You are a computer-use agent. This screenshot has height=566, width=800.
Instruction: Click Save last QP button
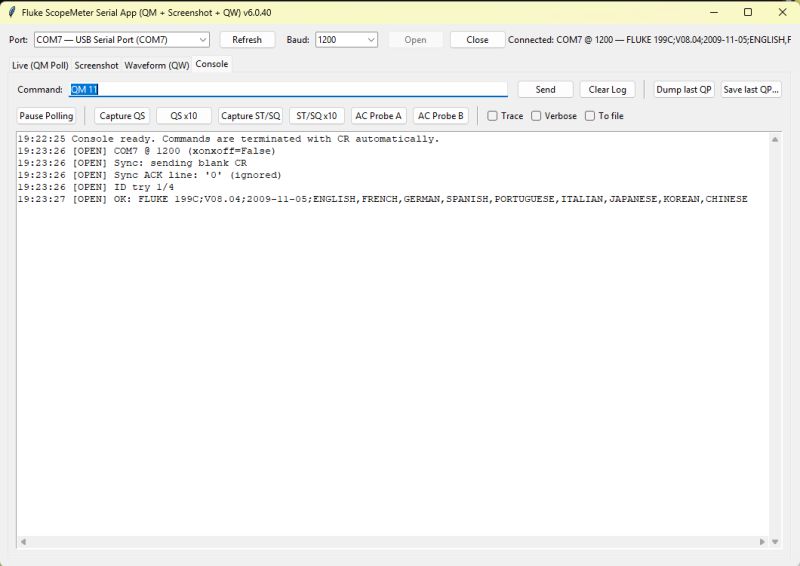coord(751,89)
